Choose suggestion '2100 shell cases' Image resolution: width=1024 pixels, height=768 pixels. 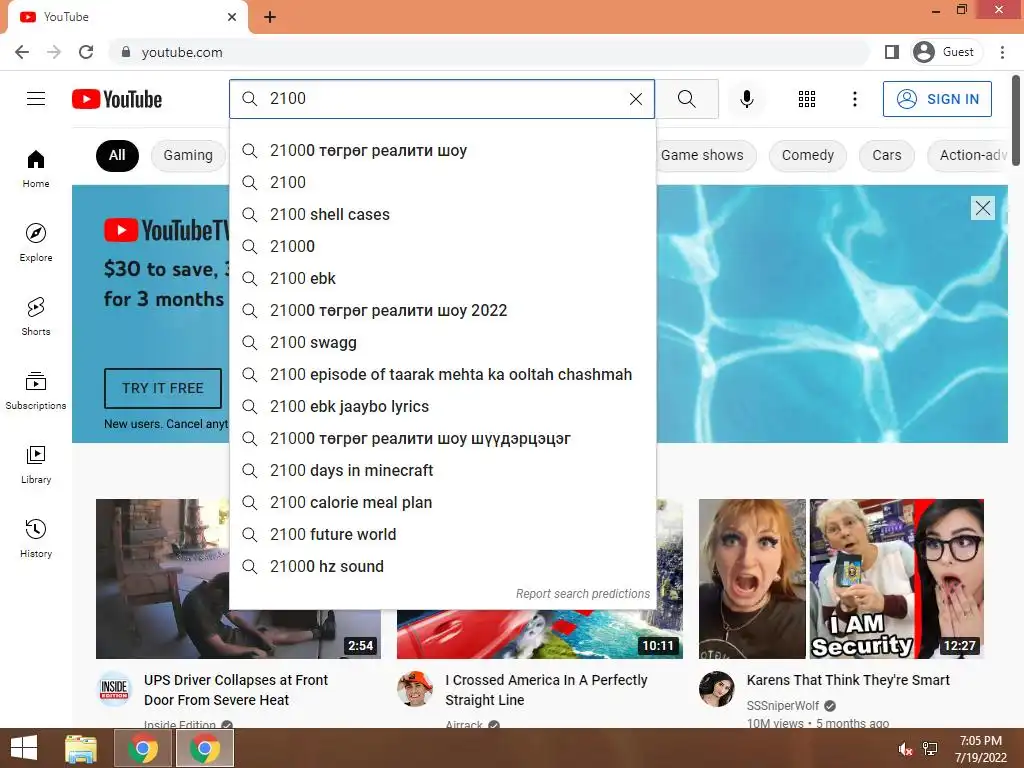442,214
